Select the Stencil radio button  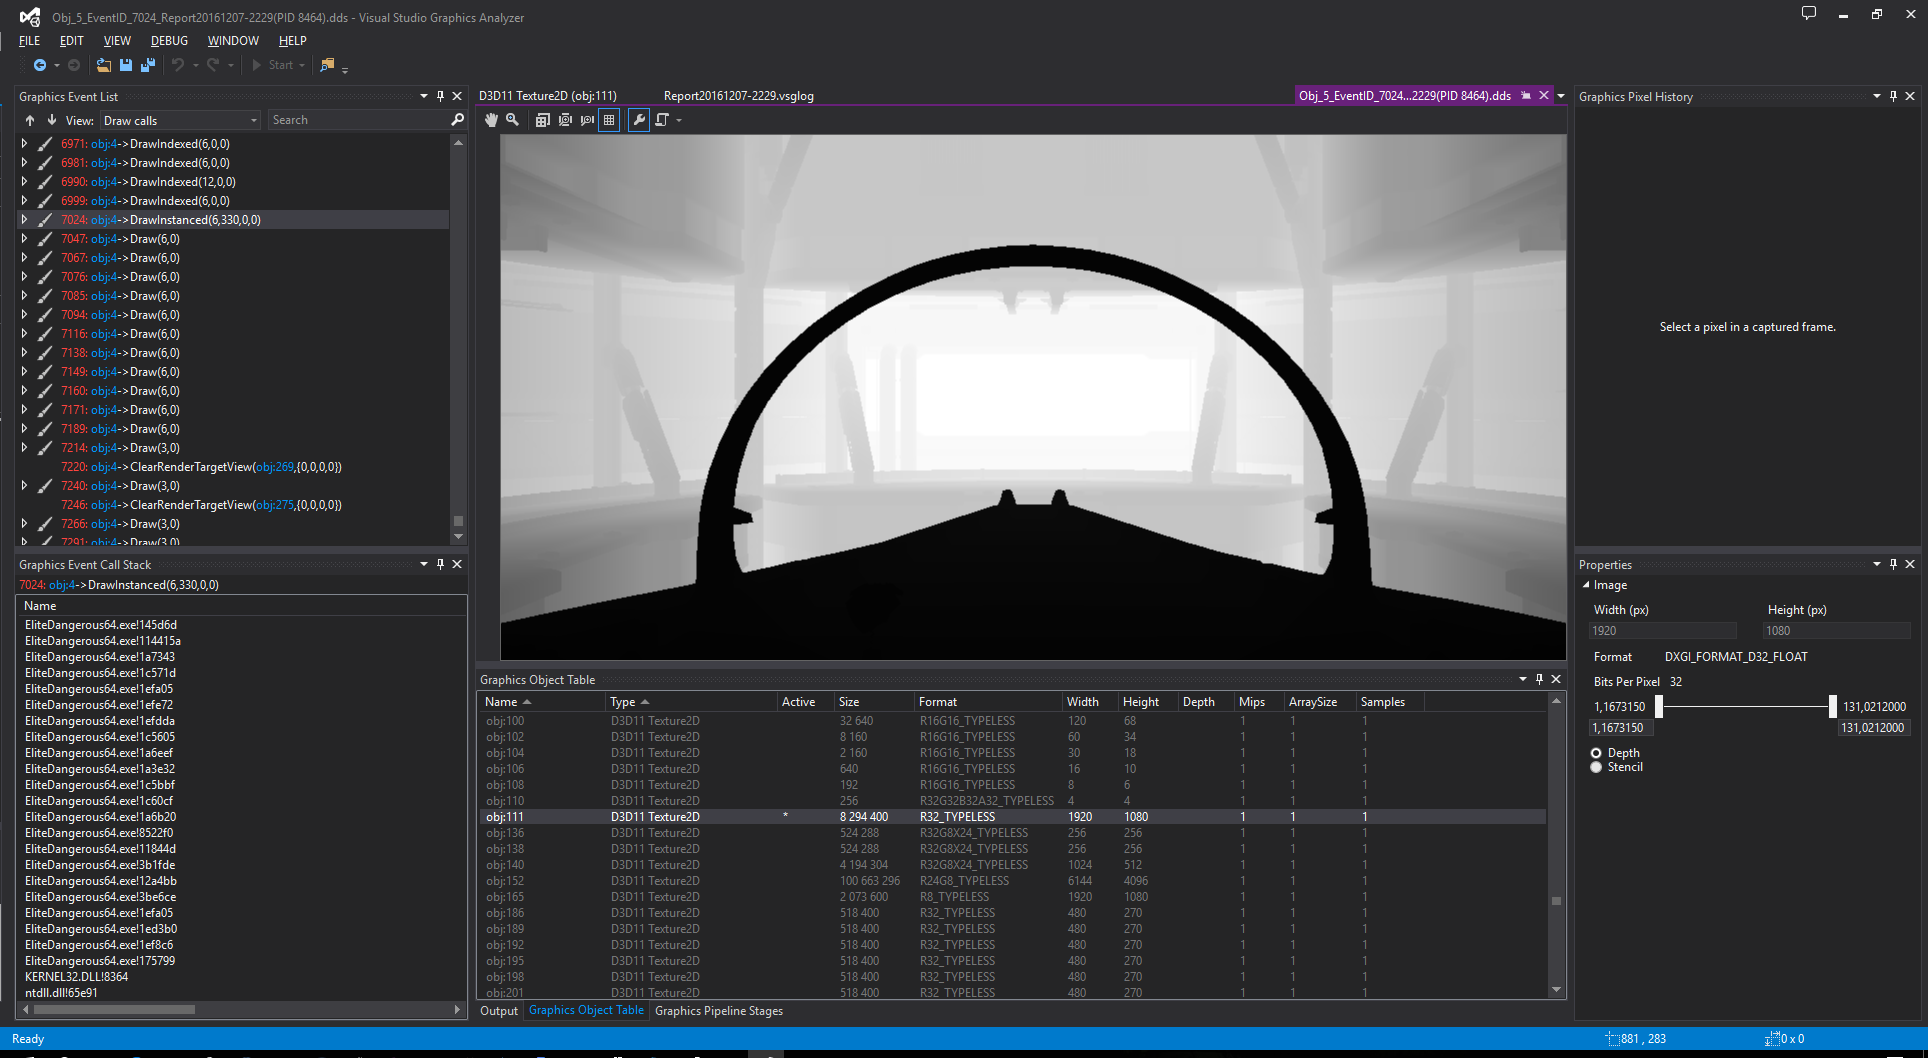click(x=1596, y=767)
